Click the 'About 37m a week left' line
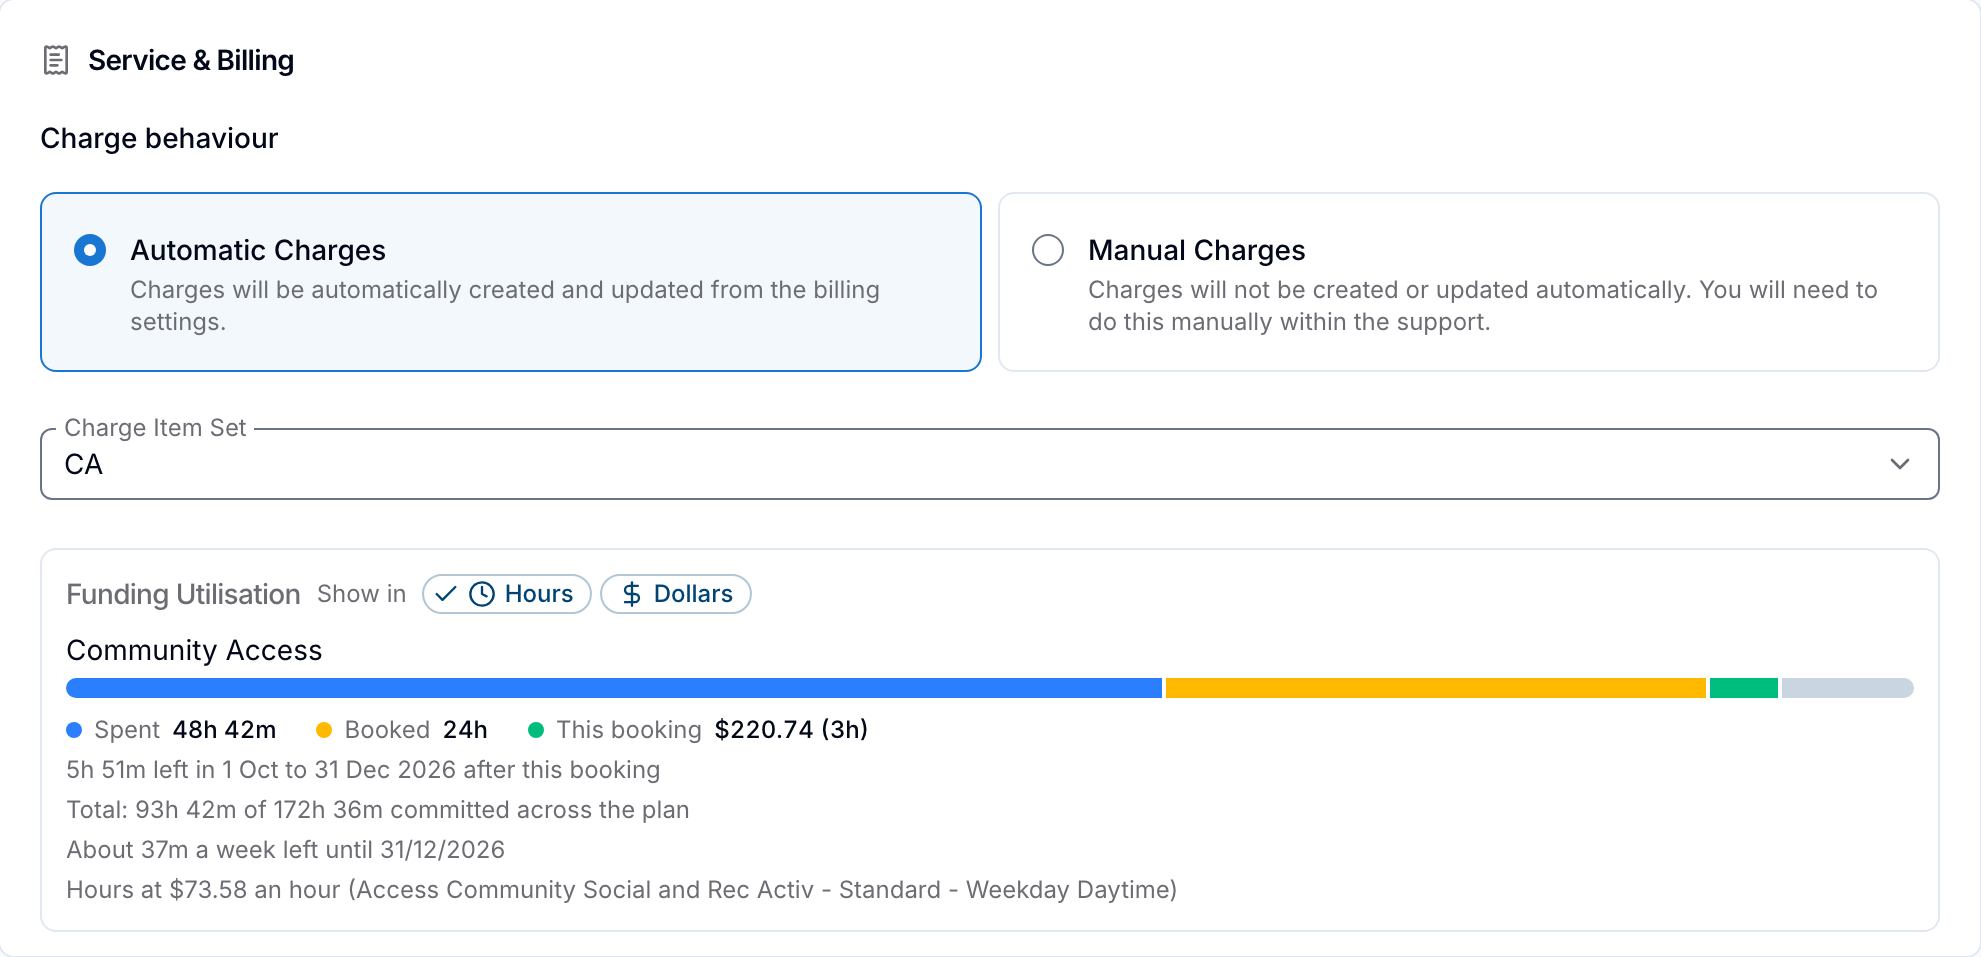This screenshot has width=1981, height=957. pyautogui.click(x=286, y=850)
